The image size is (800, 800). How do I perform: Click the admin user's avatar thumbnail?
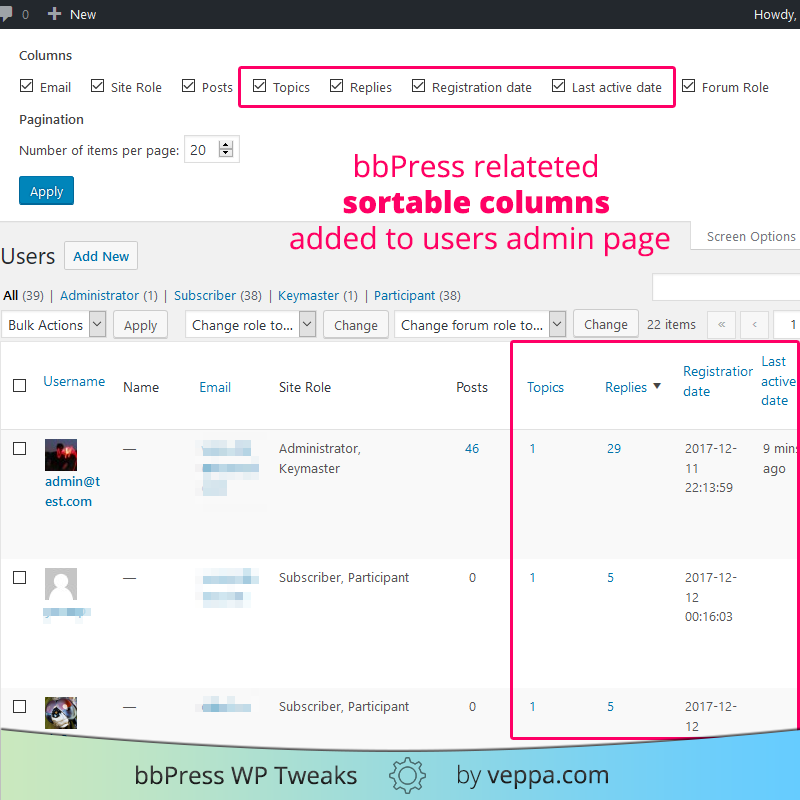click(60, 454)
